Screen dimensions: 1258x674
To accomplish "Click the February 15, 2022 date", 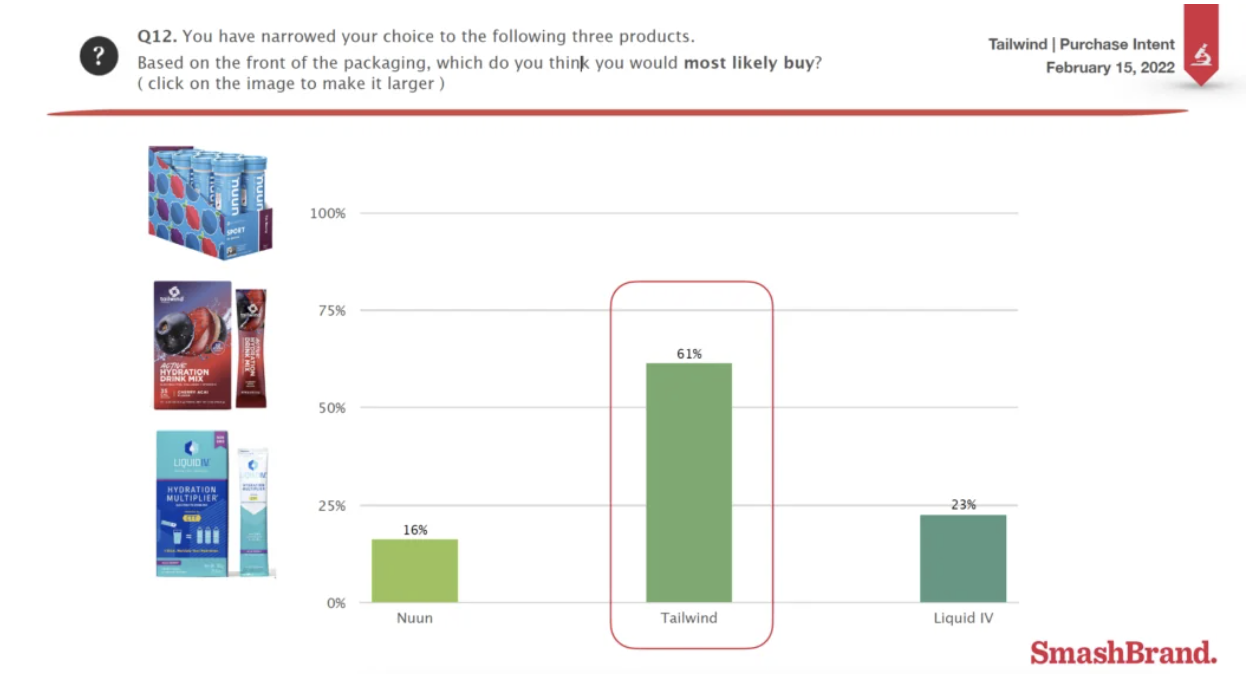I will tap(1110, 68).
